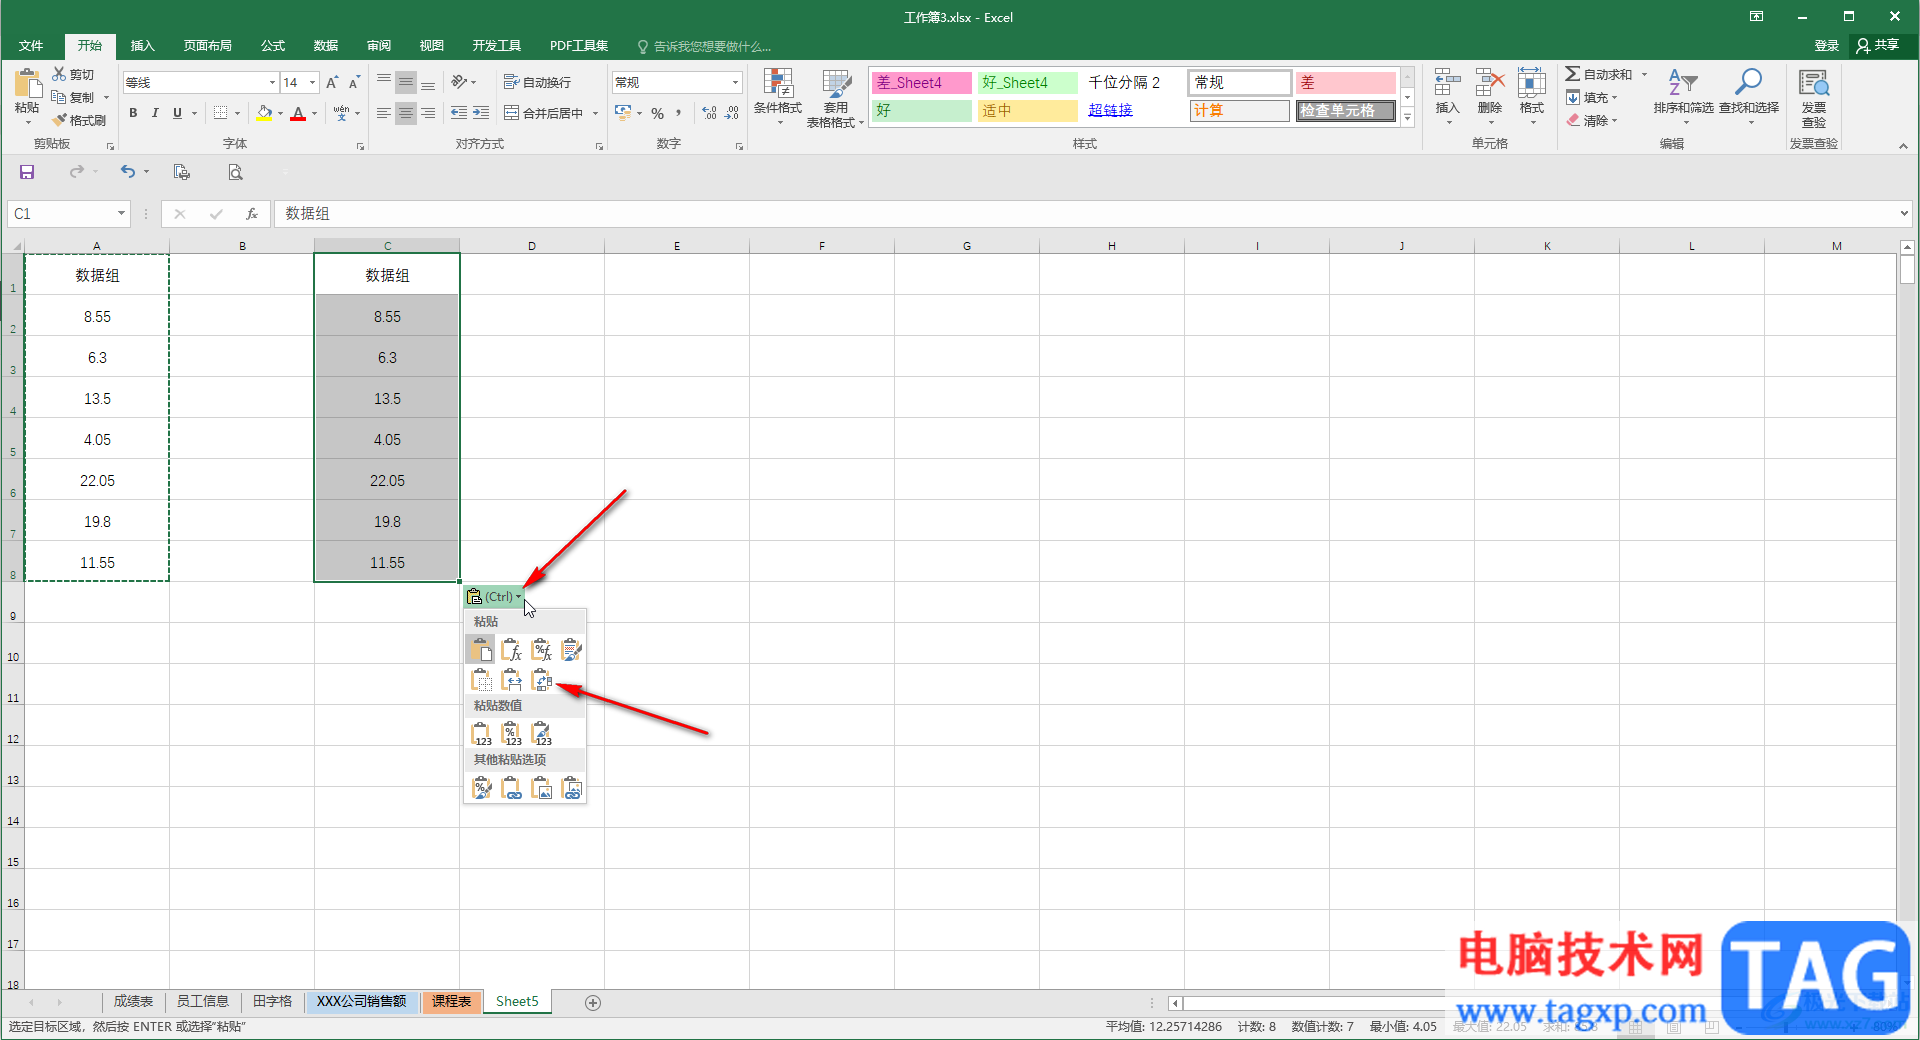Screen dimensions: 1920x1040
Task: Select the Paste Formulas (fx) option
Action: (512, 650)
